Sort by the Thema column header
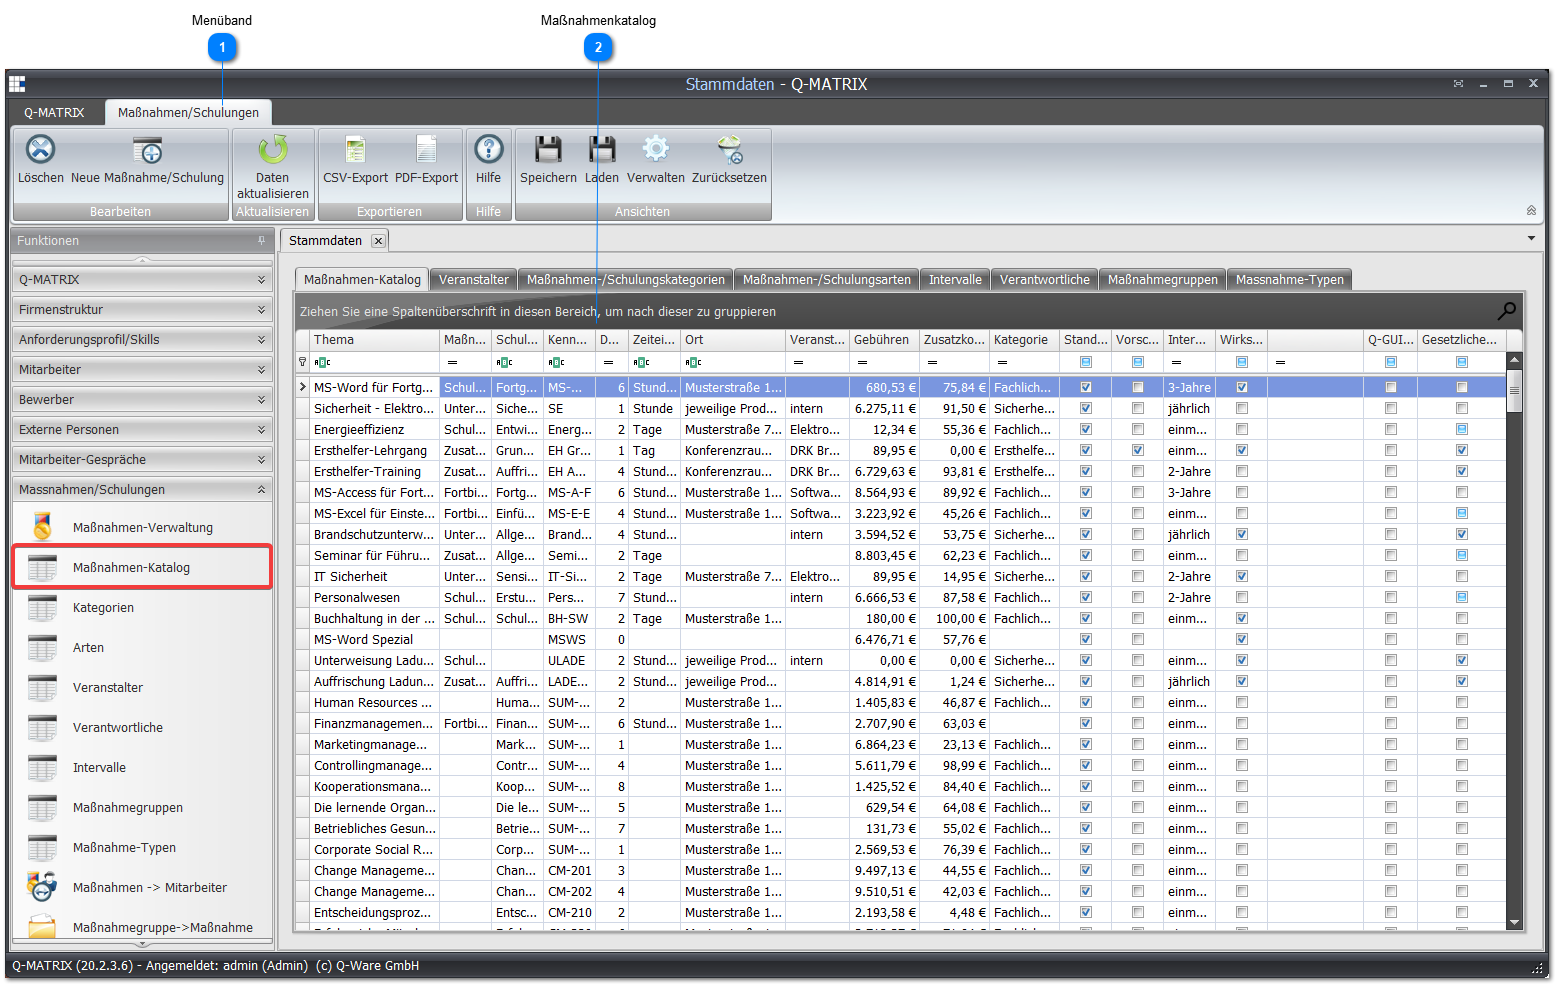Viewport: 1558px width, 987px height. [x=374, y=340]
